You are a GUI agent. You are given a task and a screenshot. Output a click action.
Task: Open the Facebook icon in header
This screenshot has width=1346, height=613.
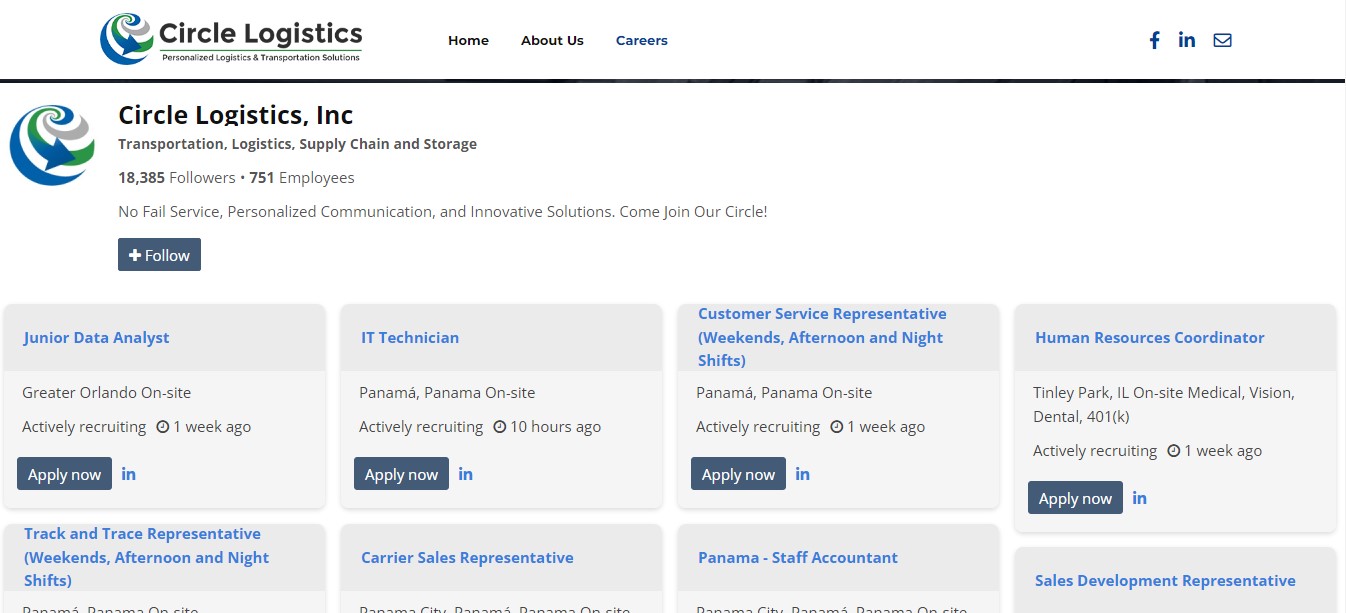click(x=1154, y=40)
